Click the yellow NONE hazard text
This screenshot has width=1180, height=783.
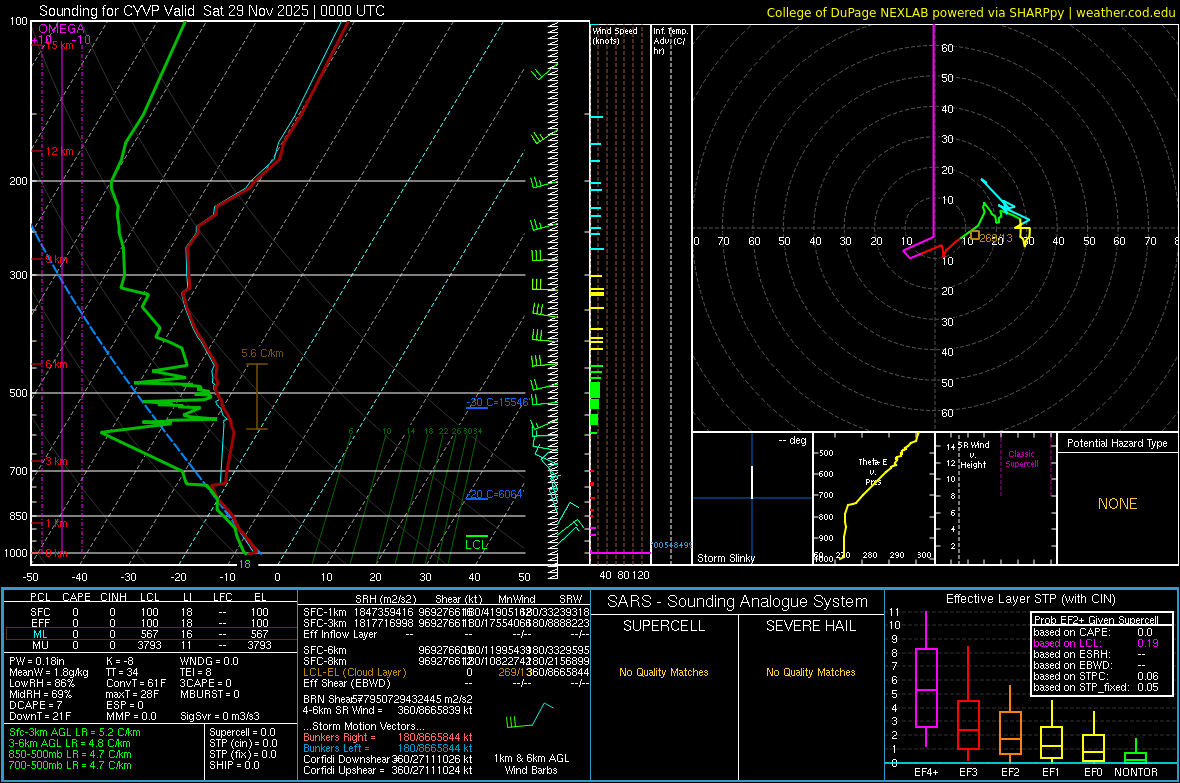[1117, 504]
